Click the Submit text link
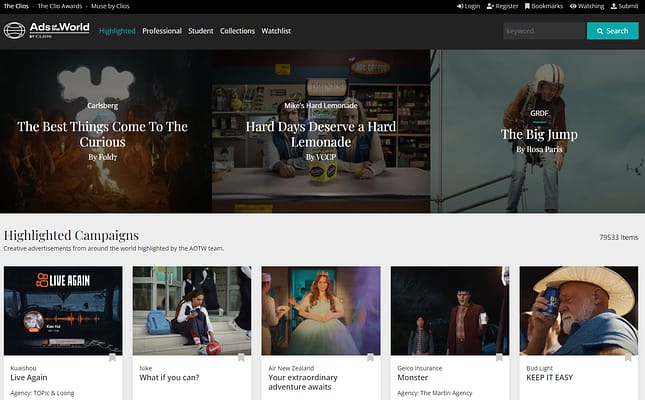The height and width of the screenshot is (400, 645). coord(629,6)
